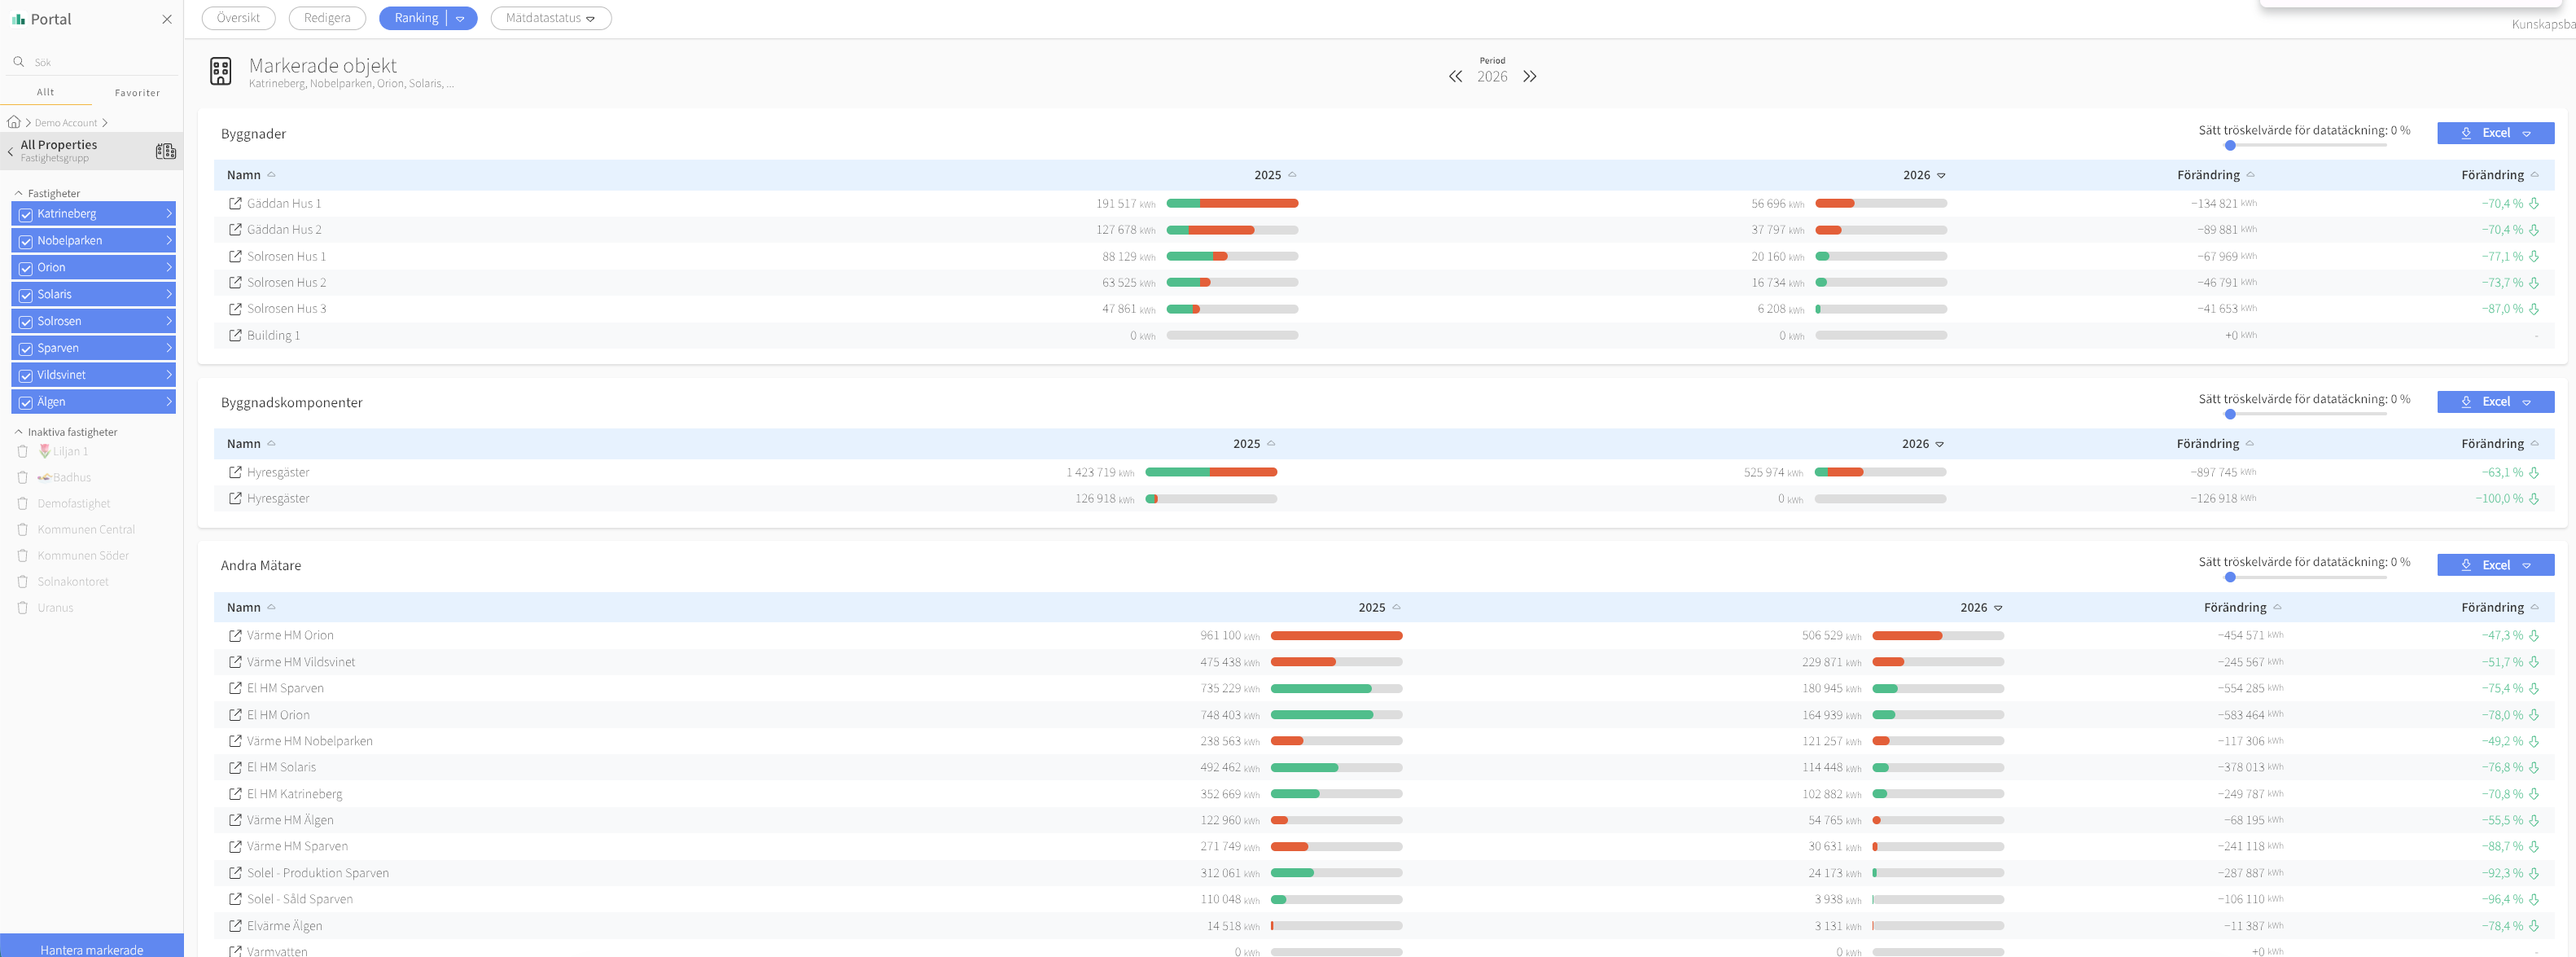Adjust the Byggnadskomponenter data coverage threshold slider
2576x957 pixels.
tap(2230, 415)
